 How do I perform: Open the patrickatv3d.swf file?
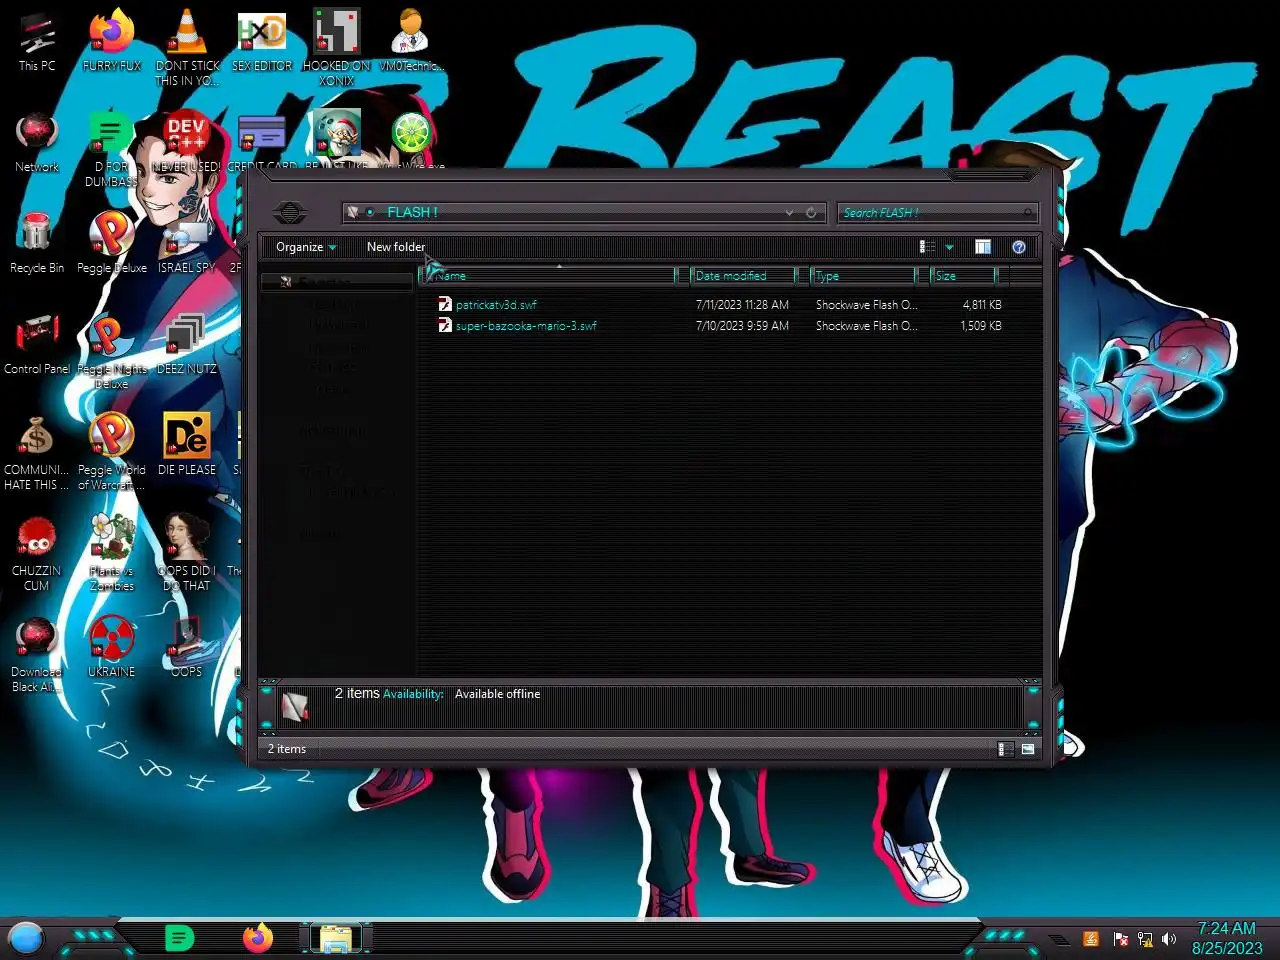(x=496, y=305)
